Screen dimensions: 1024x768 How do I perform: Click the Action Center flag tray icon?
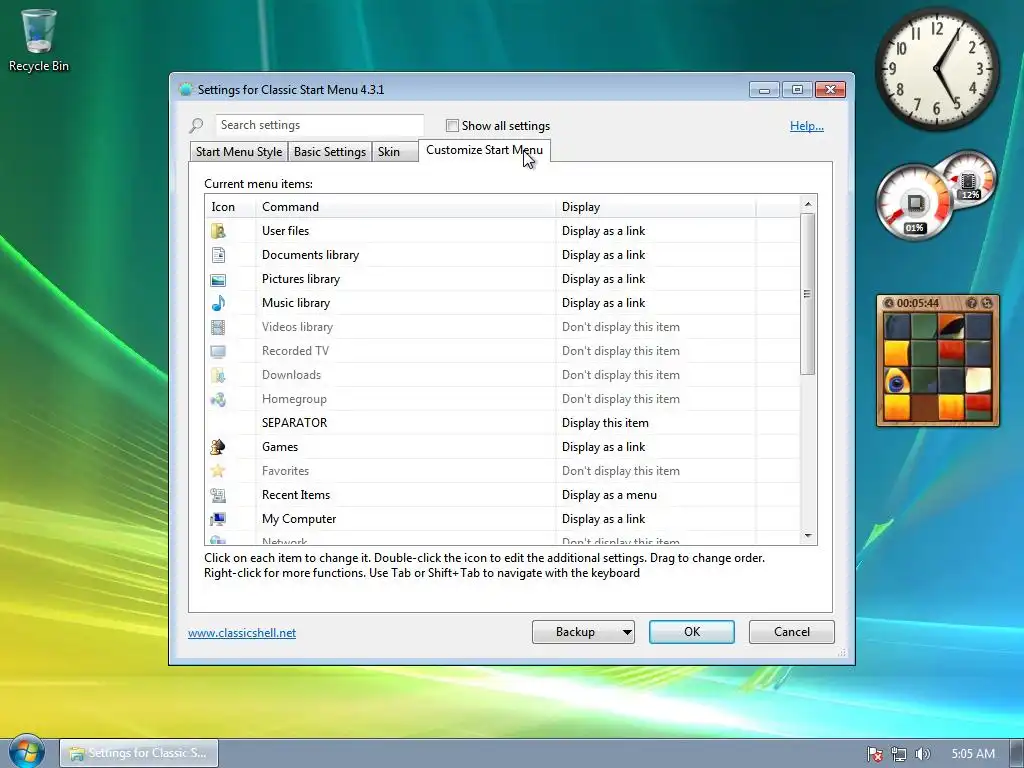(874, 754)
